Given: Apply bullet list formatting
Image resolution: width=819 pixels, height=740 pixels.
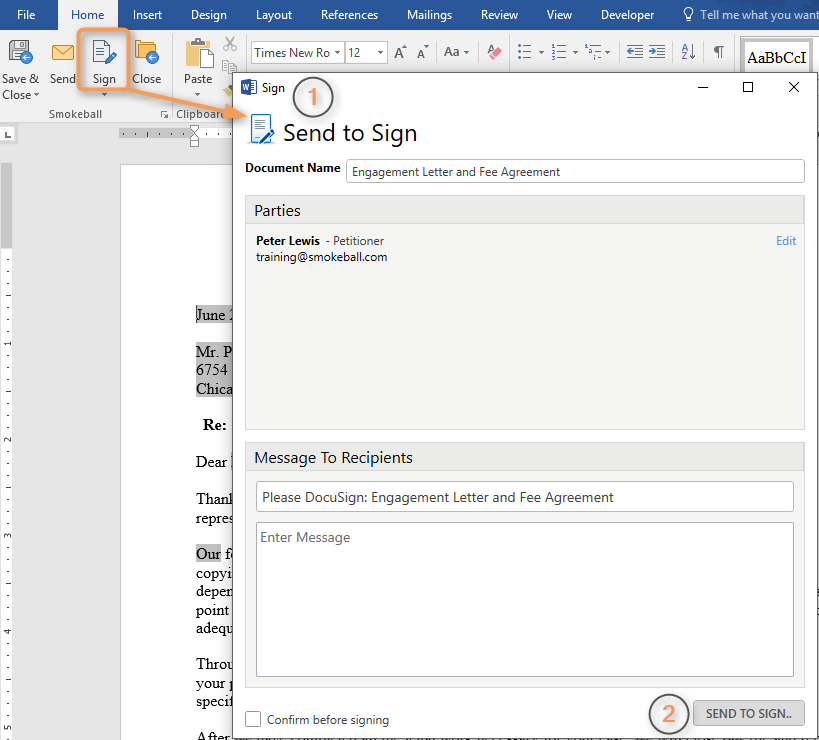Looking at the screenshot, I should point(524,52).
